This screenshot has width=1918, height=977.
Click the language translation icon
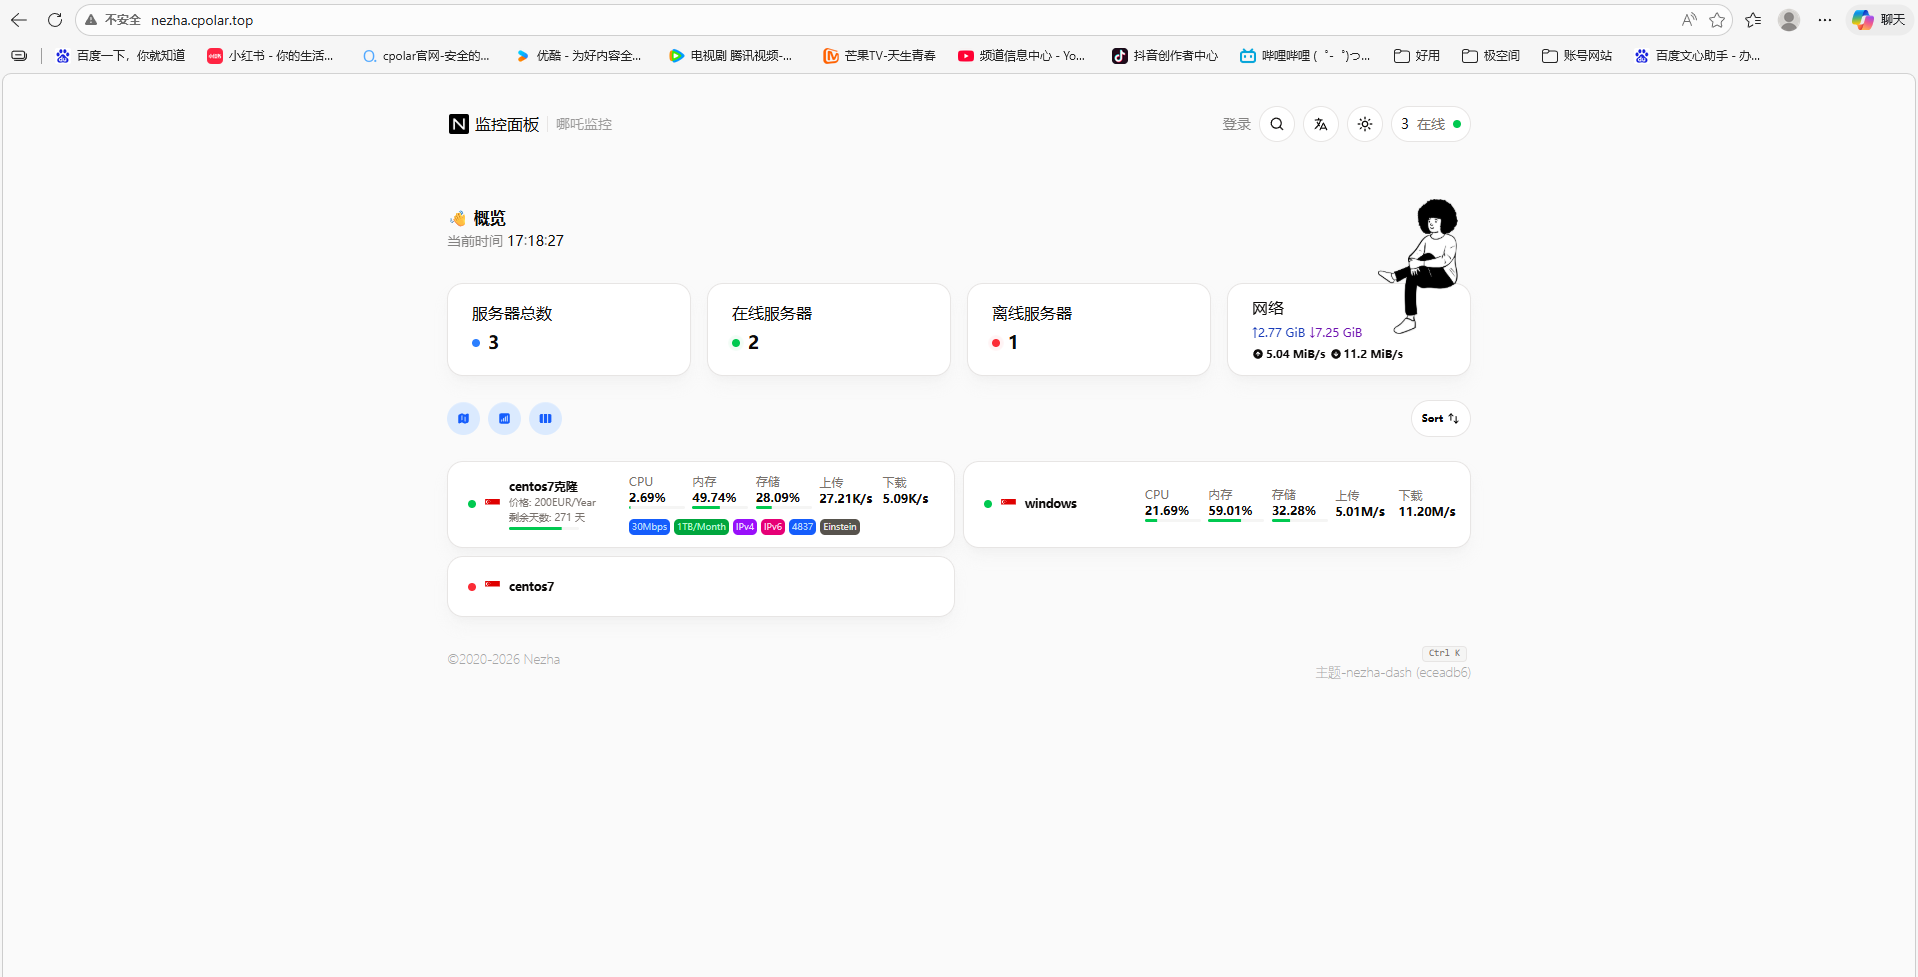[x=1321, y=124]
